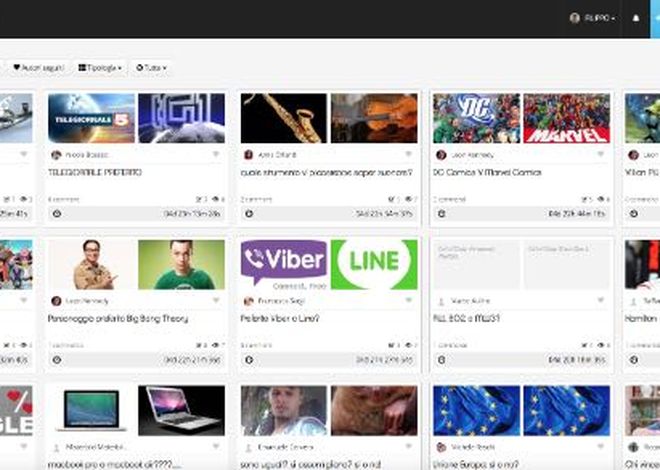Expand the Tutte time filter dropdown

pyautogui.click(x=151, y=67)
